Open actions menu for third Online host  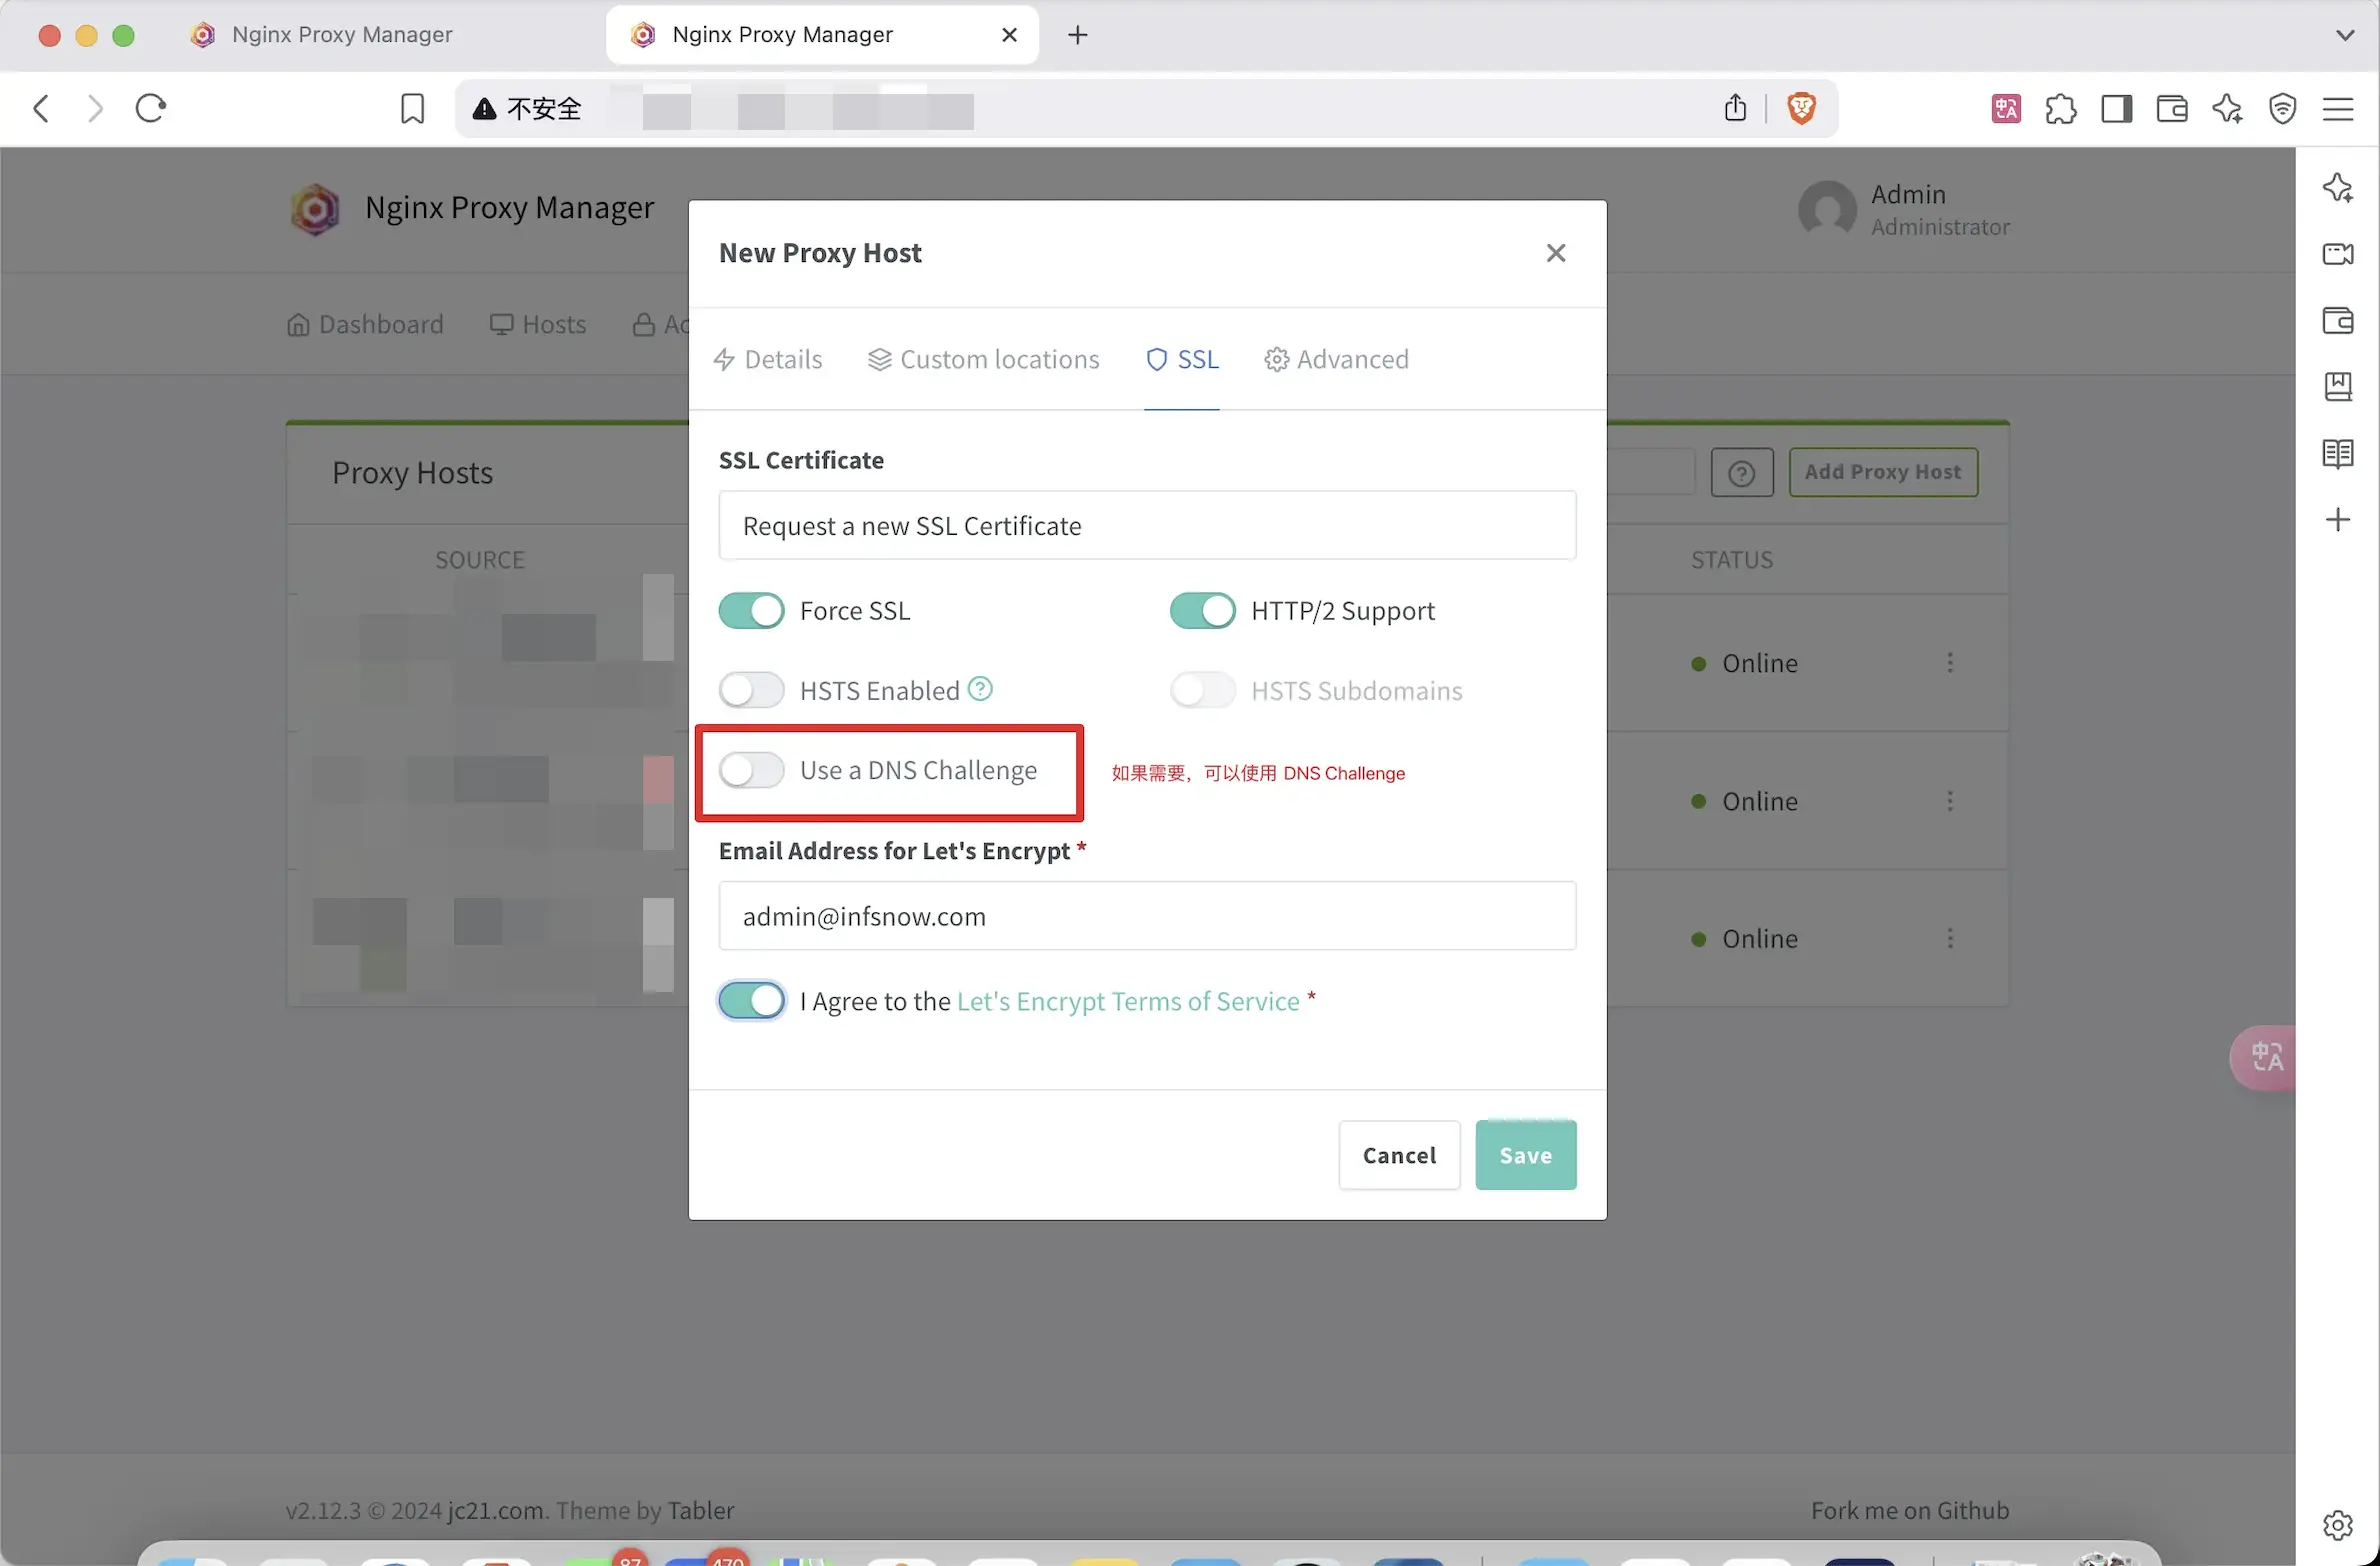pos(1950,938)
